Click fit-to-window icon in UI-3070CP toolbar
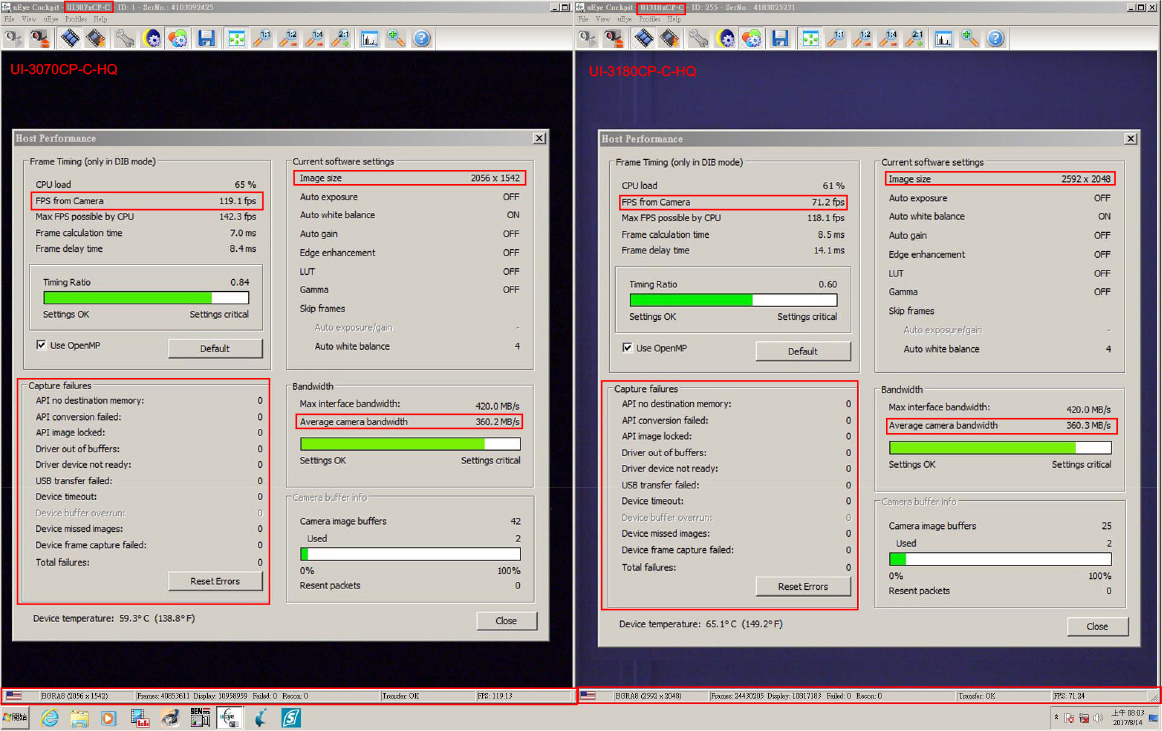1162x731 pixels. (236, 39)
